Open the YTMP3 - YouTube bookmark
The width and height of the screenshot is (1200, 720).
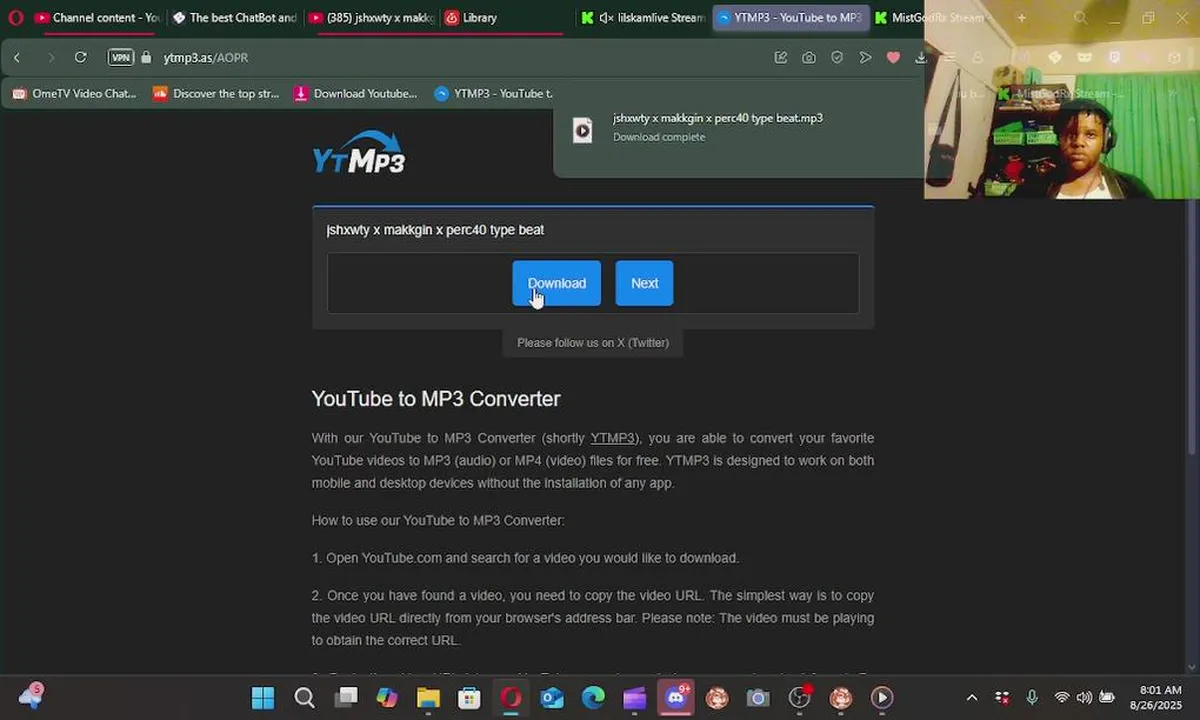coord(494,94)
